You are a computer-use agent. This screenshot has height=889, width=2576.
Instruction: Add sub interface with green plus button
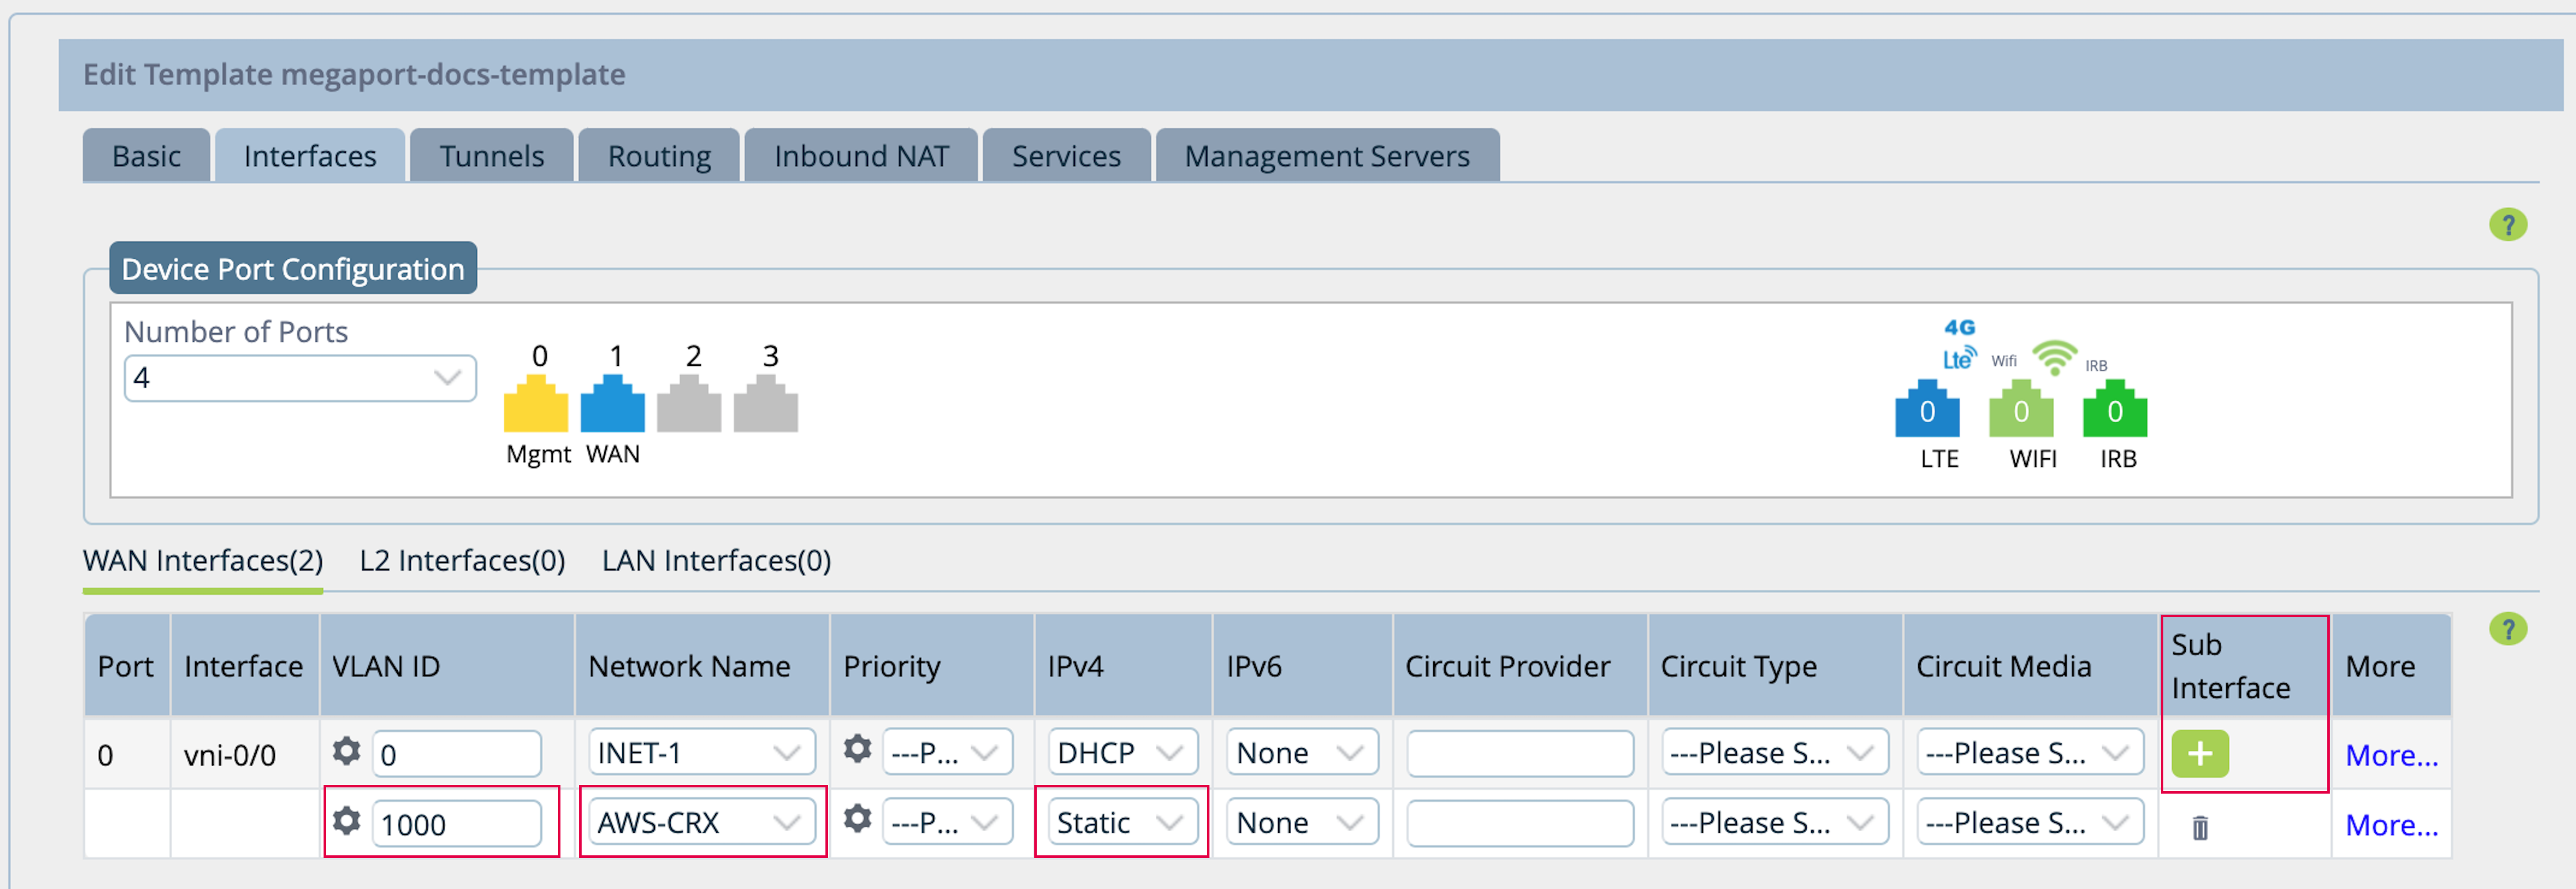click(x=2199, y=753)
